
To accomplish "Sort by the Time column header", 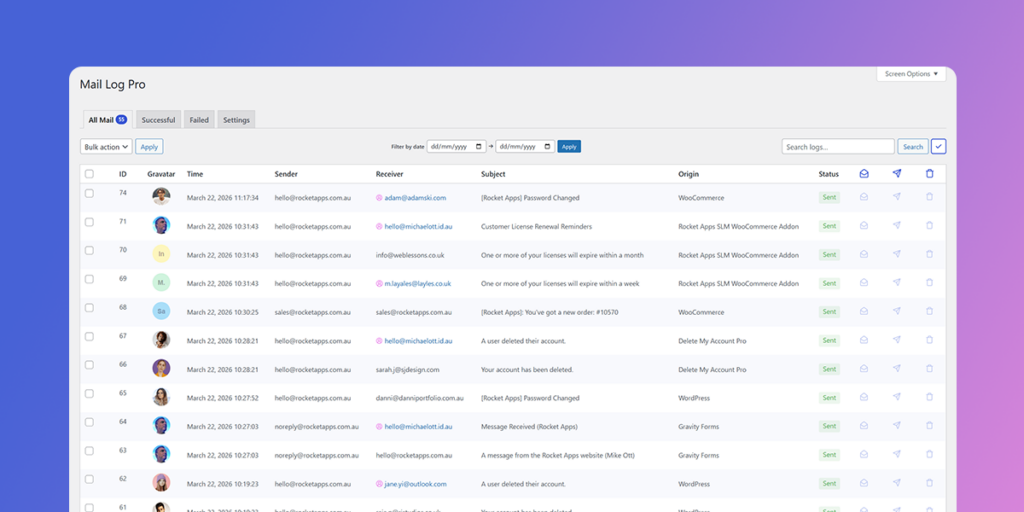I will click(195, 174).
